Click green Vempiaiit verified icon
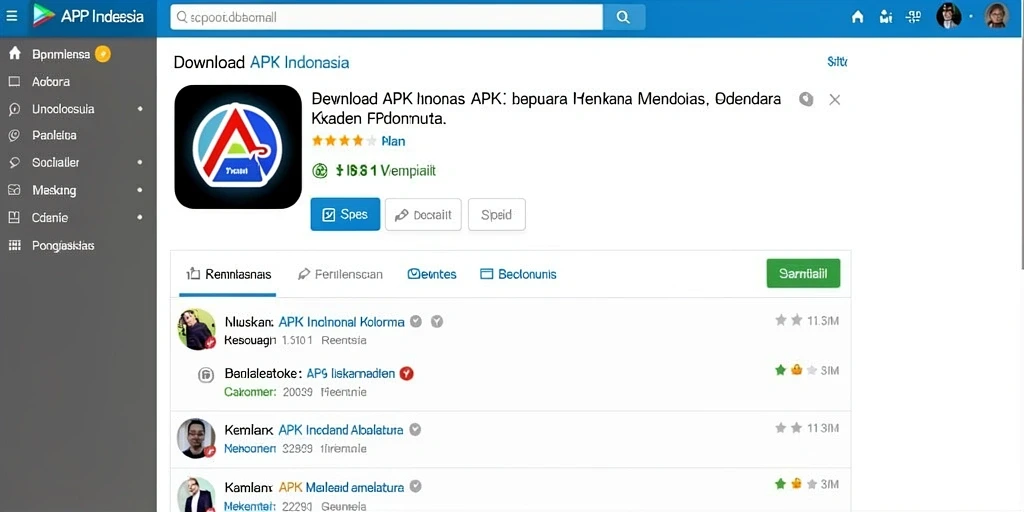Viewport: 1024px width, 512px height. 320,171
